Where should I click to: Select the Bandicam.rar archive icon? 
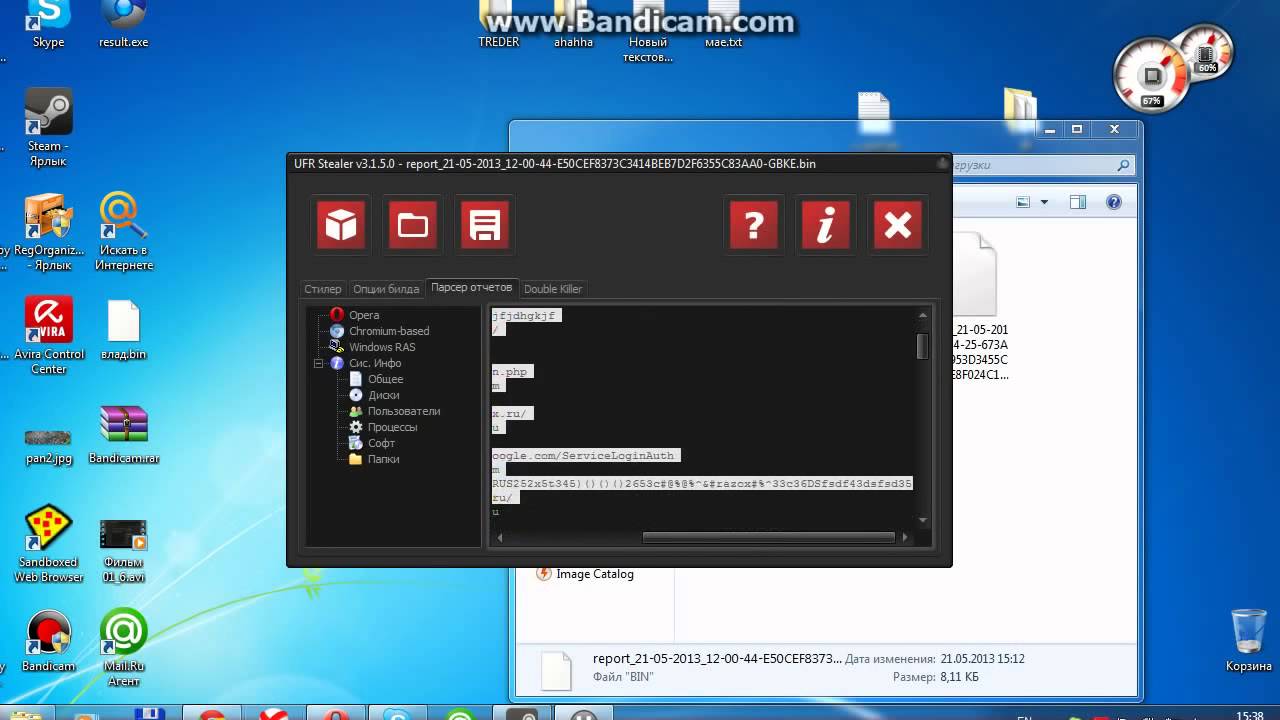[x=124, y=435]
